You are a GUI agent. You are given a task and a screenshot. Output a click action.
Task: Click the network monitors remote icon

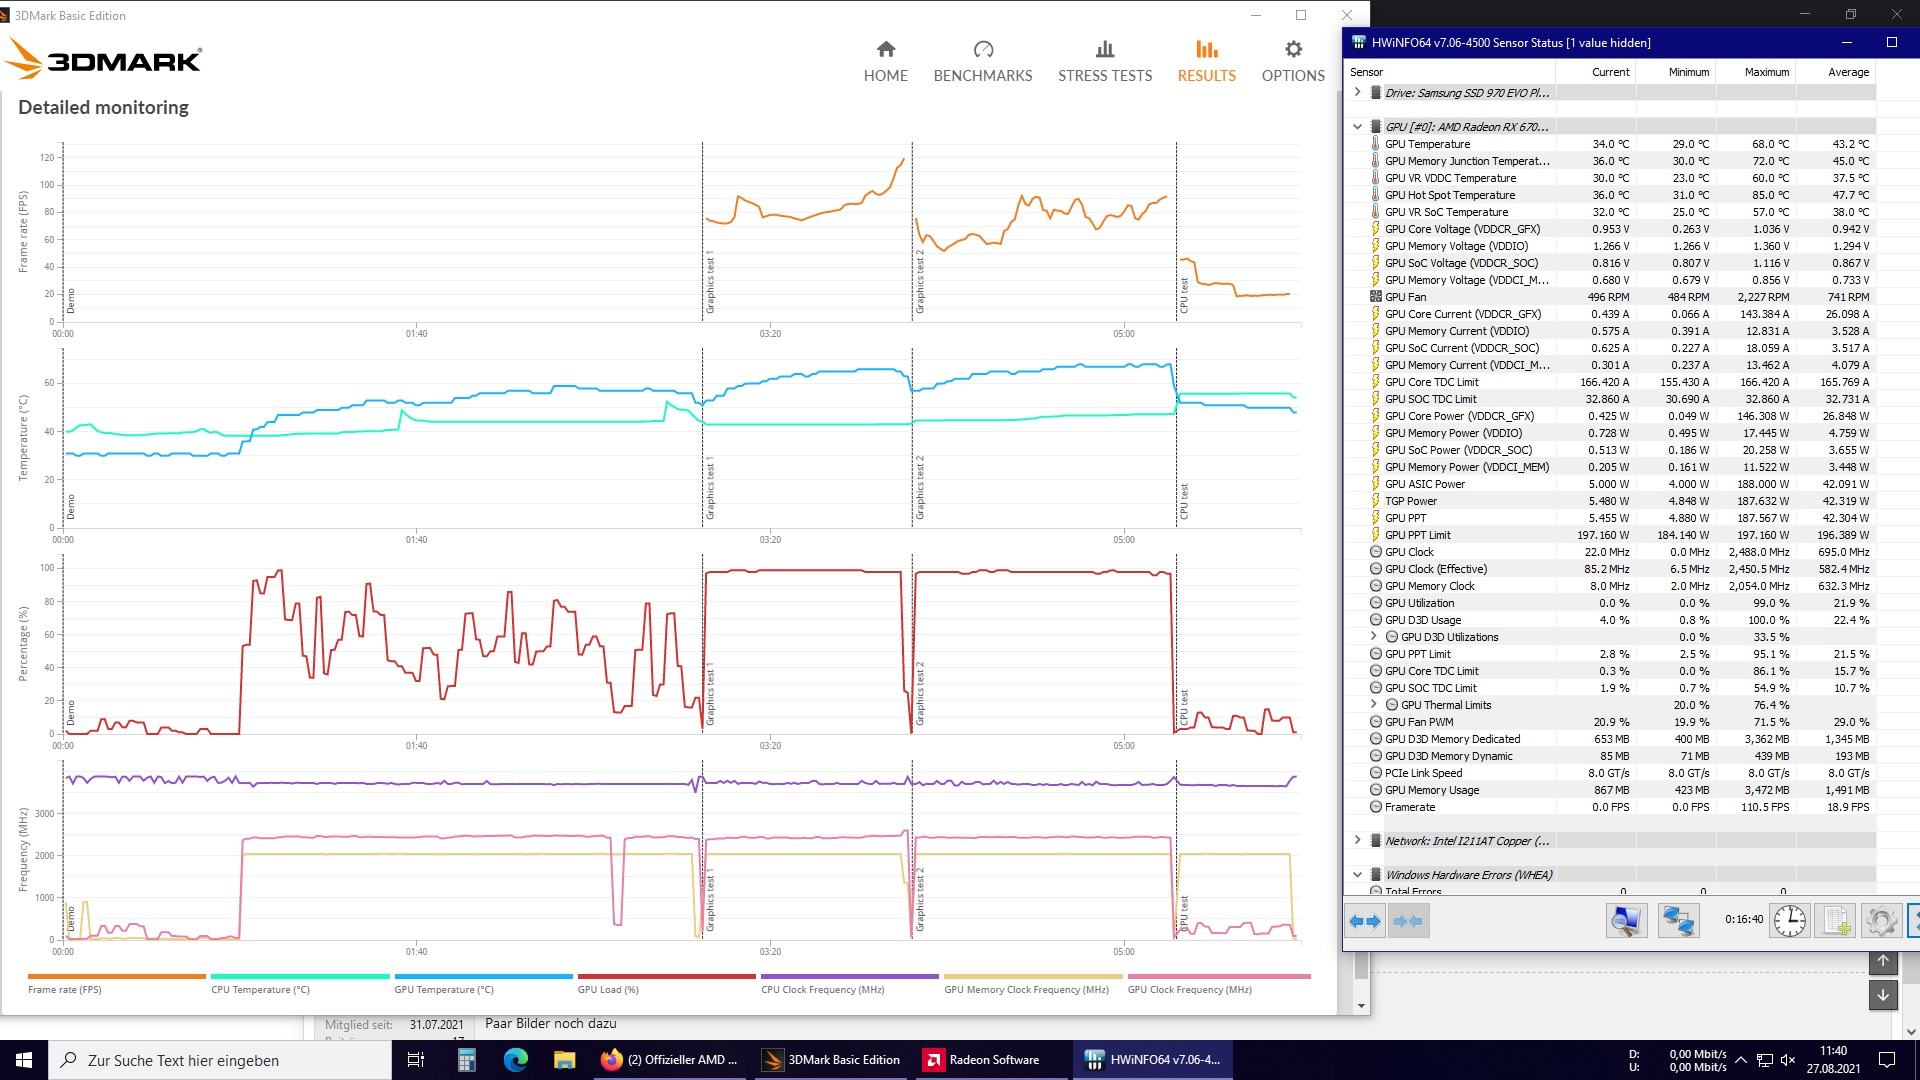[1678, 920]
